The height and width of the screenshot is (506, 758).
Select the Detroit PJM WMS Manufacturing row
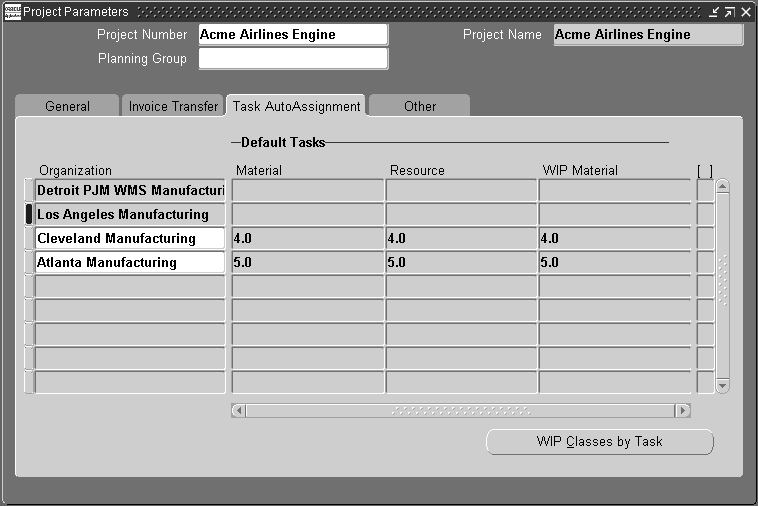[x=130, y=190]
